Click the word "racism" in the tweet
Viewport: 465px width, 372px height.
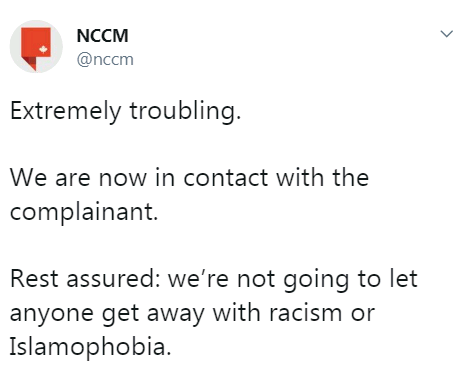click(306, 313)
